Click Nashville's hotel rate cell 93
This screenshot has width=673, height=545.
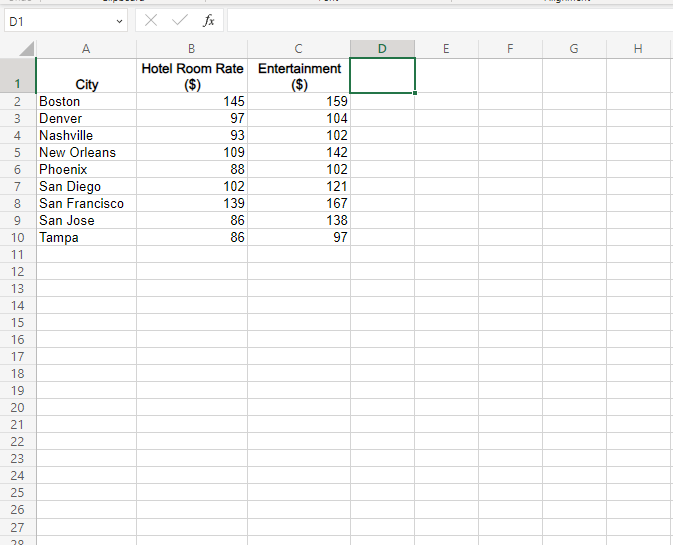pyautogui.click(x=192, y=136)
